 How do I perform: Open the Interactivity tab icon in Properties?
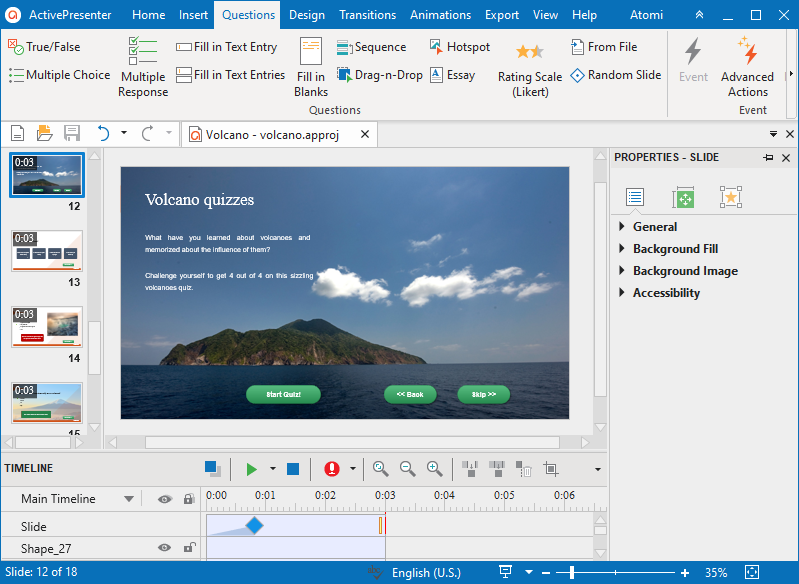point(731,197)
